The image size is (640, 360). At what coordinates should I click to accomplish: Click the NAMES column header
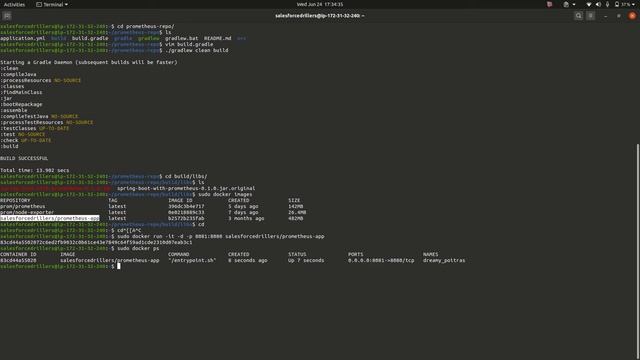tap(431, 254)
